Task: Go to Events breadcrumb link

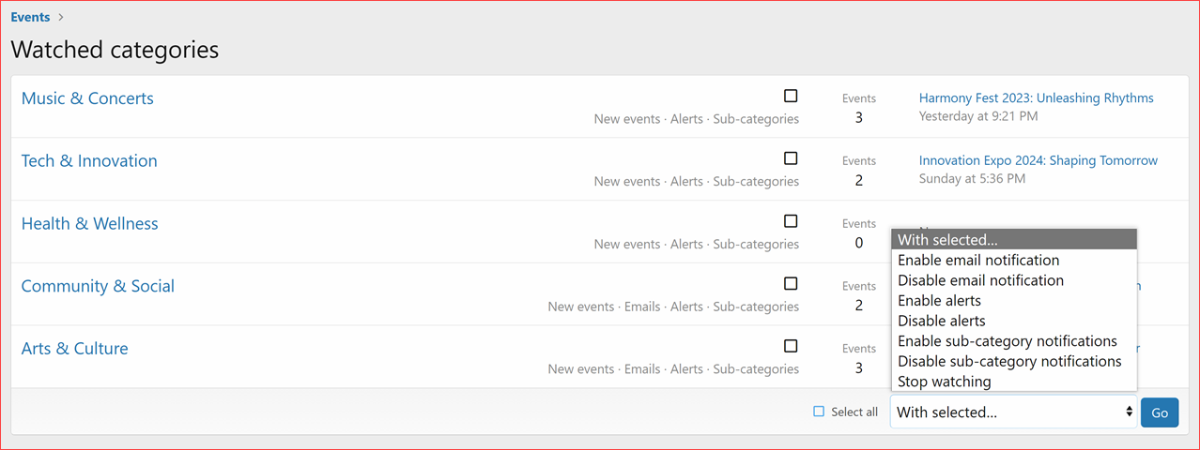Action: (30, 17)
